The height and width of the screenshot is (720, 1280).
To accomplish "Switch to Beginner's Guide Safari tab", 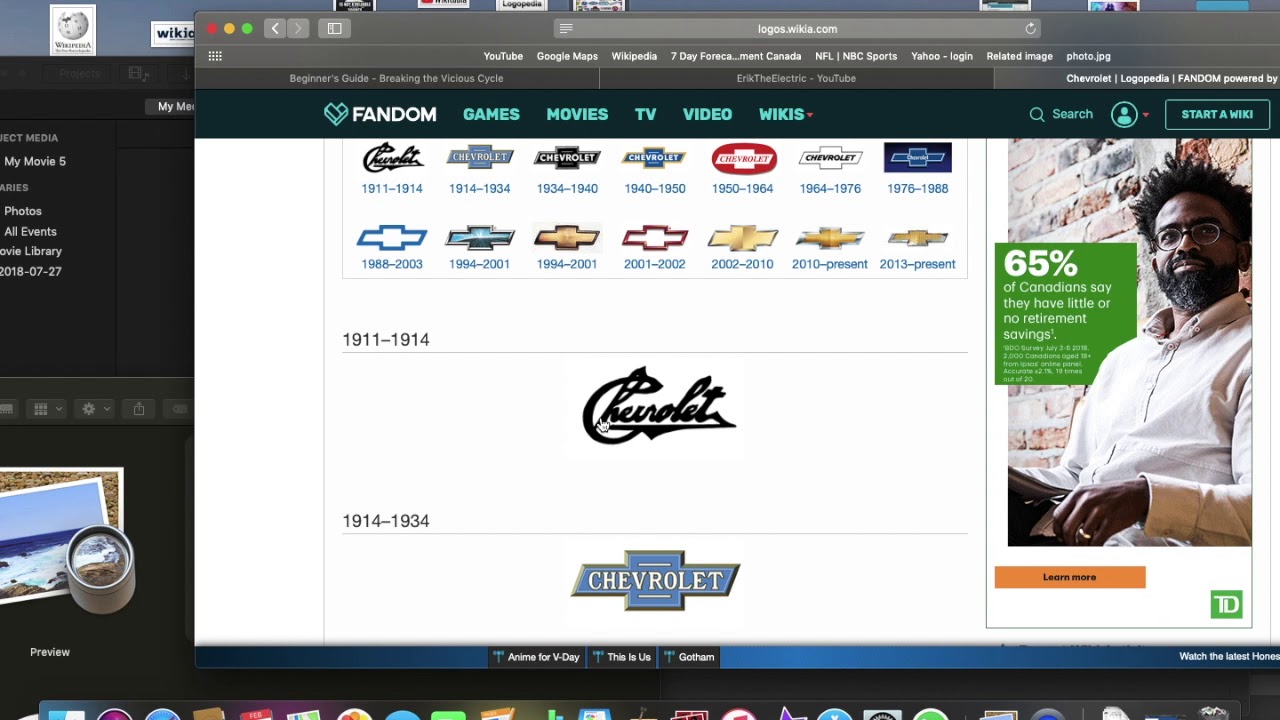I will coord(397,78).
